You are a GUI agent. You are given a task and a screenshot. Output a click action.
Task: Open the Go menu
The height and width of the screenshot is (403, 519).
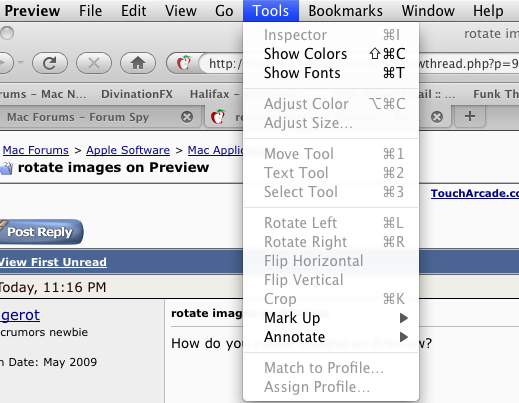point(224,11)
